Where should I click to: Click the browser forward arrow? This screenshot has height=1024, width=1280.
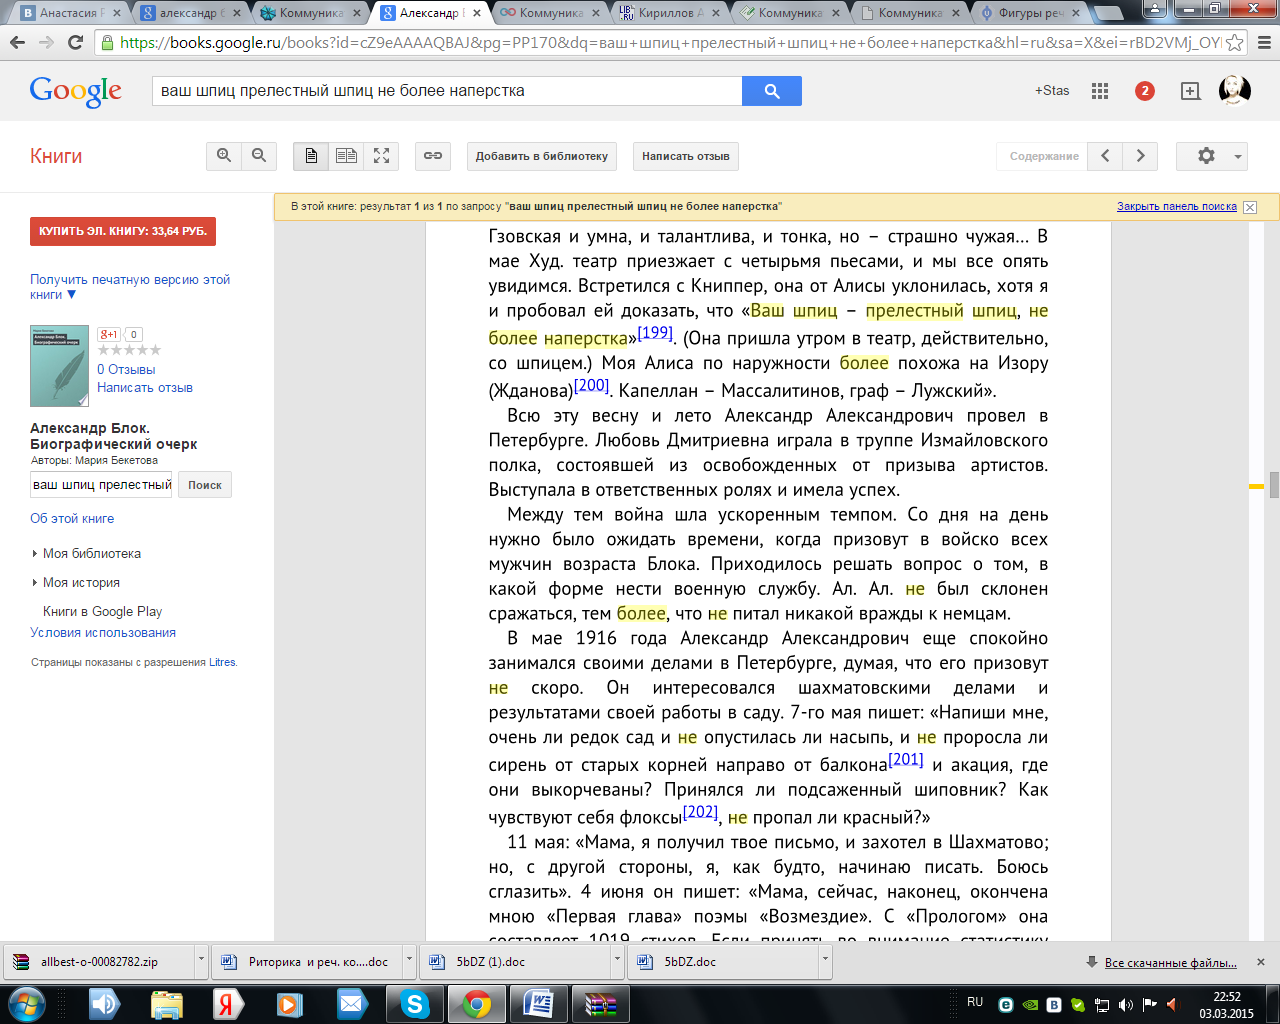[x=46, y=43]
